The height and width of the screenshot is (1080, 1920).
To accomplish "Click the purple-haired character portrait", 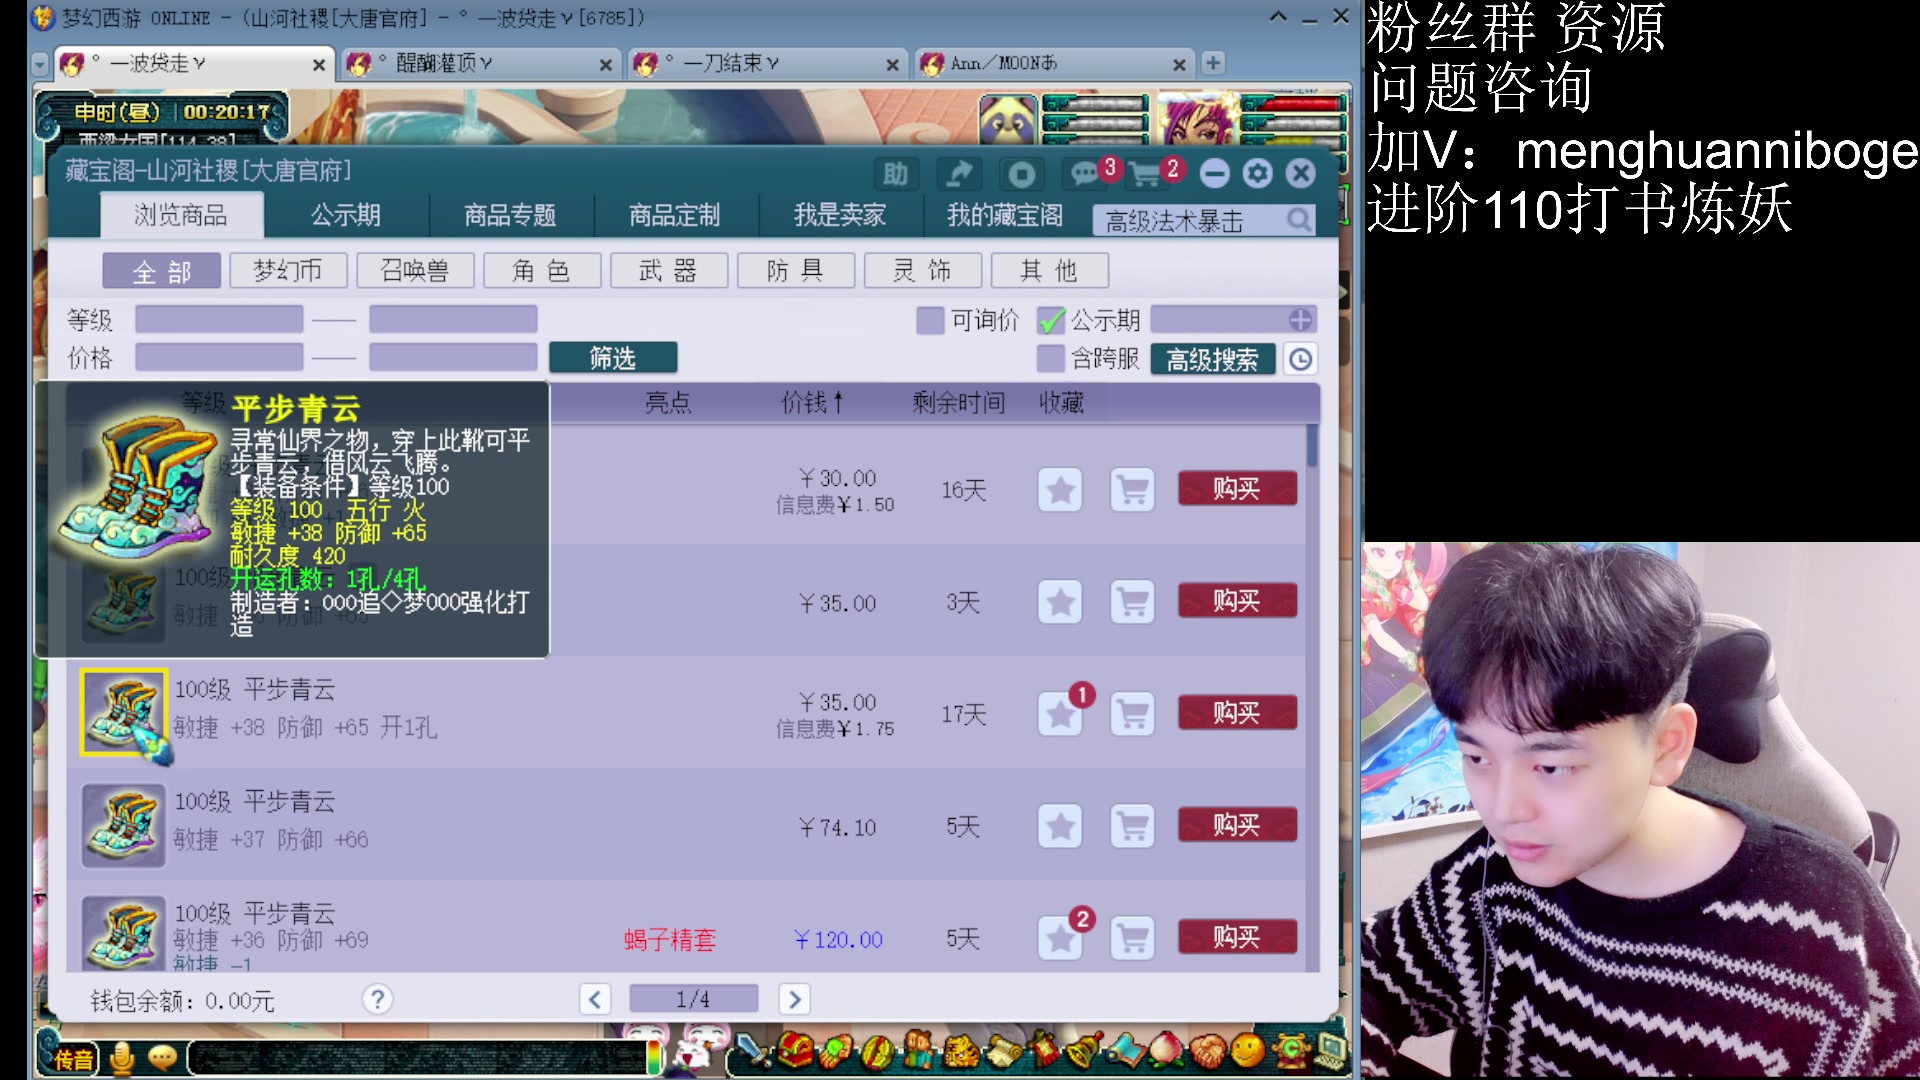I will coord(1196,120).
